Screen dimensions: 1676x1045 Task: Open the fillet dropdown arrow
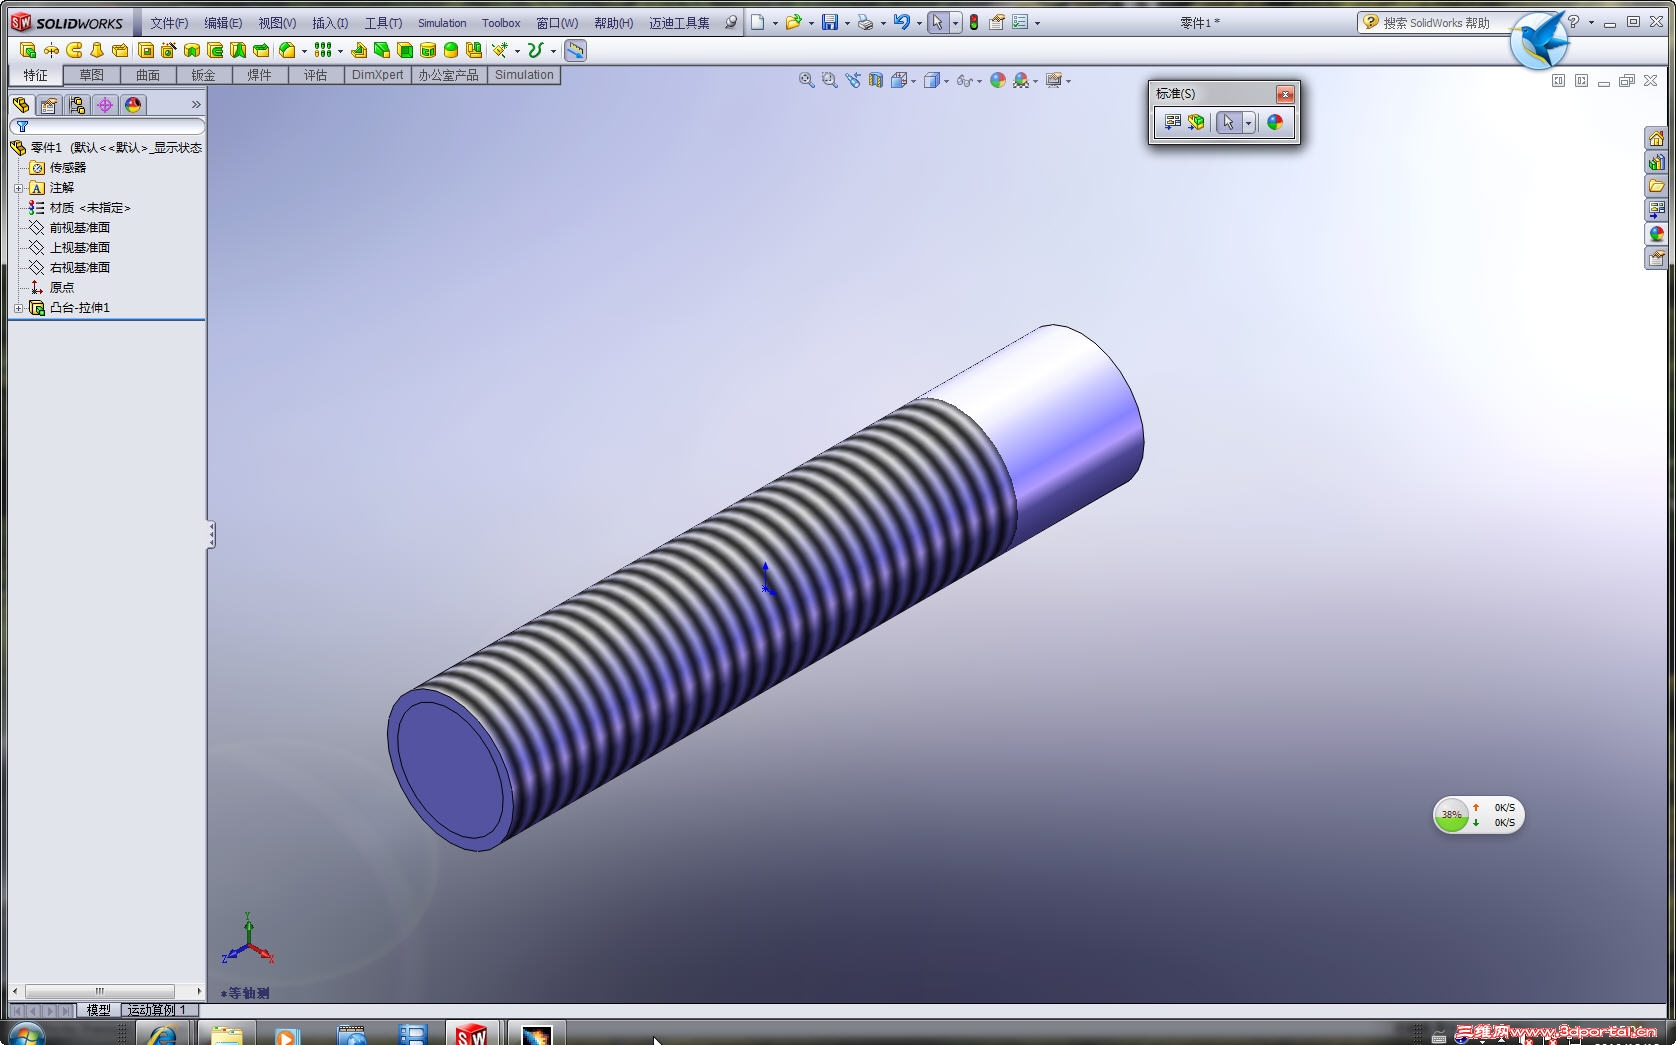pyautogui.click(x=304, y=51)
